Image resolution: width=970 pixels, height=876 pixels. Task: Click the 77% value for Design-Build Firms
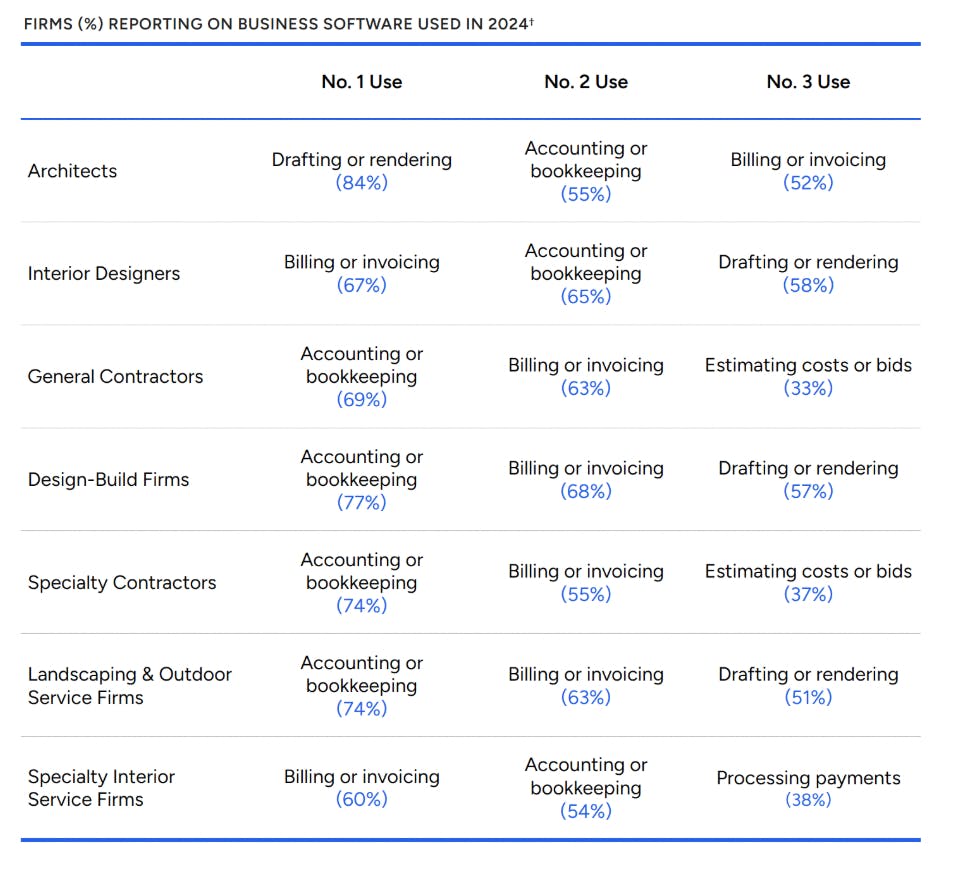pos(362,503)
